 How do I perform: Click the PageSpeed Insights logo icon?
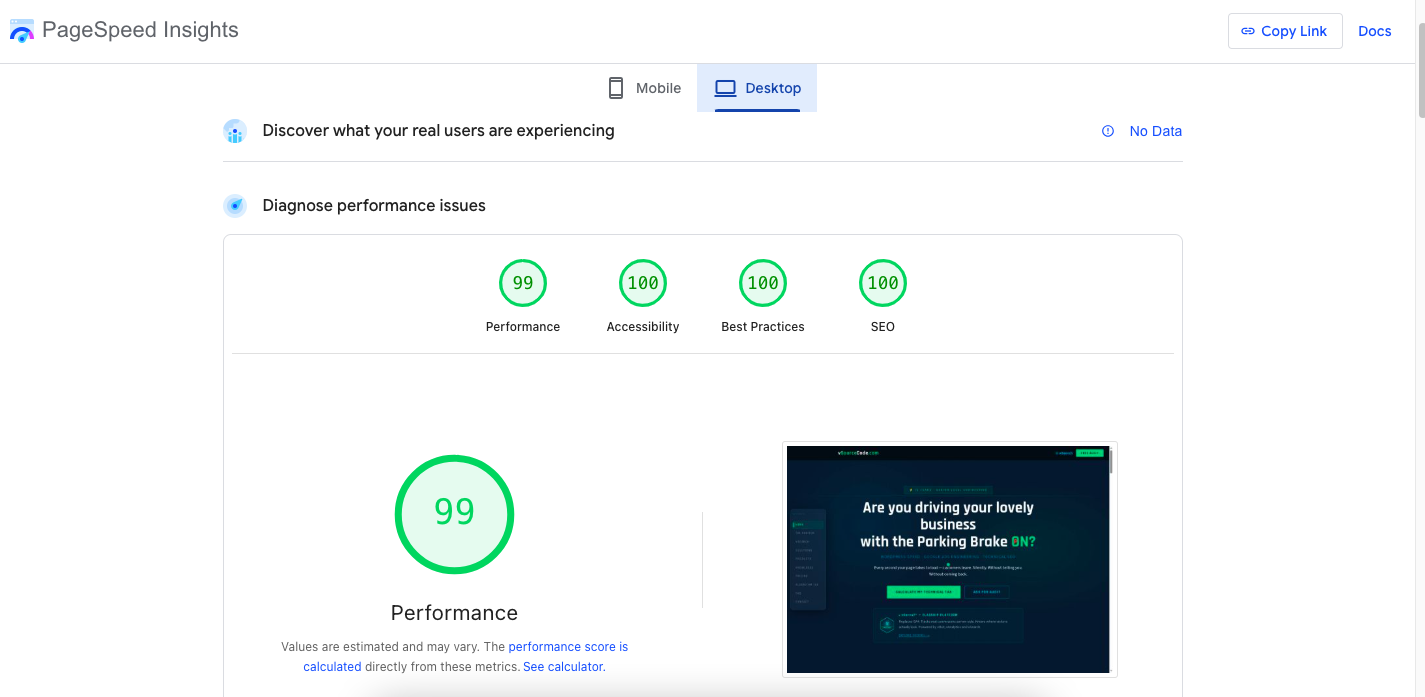22,30
